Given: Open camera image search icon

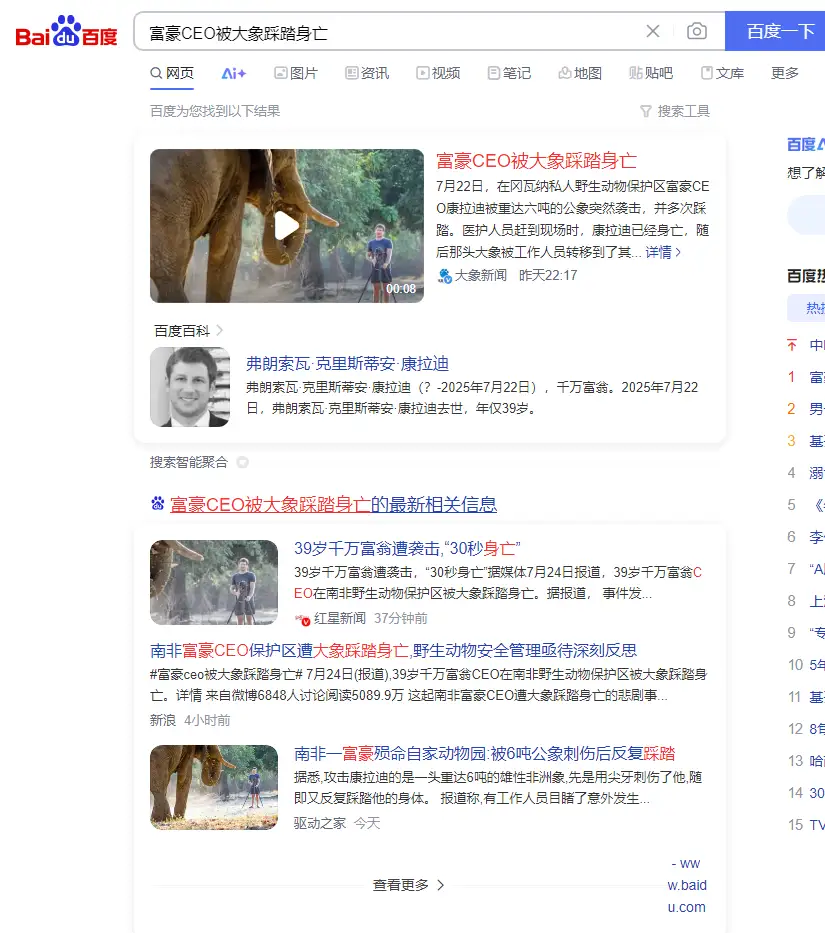Looking at the screenshot, I should click(696, 31).
